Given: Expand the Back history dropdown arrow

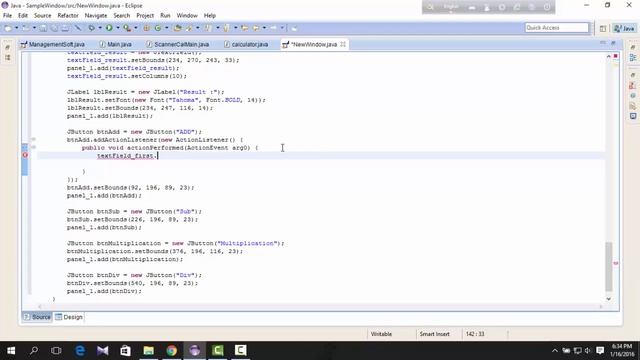Looking at the screenshot, I should click(x=264, y=28).
